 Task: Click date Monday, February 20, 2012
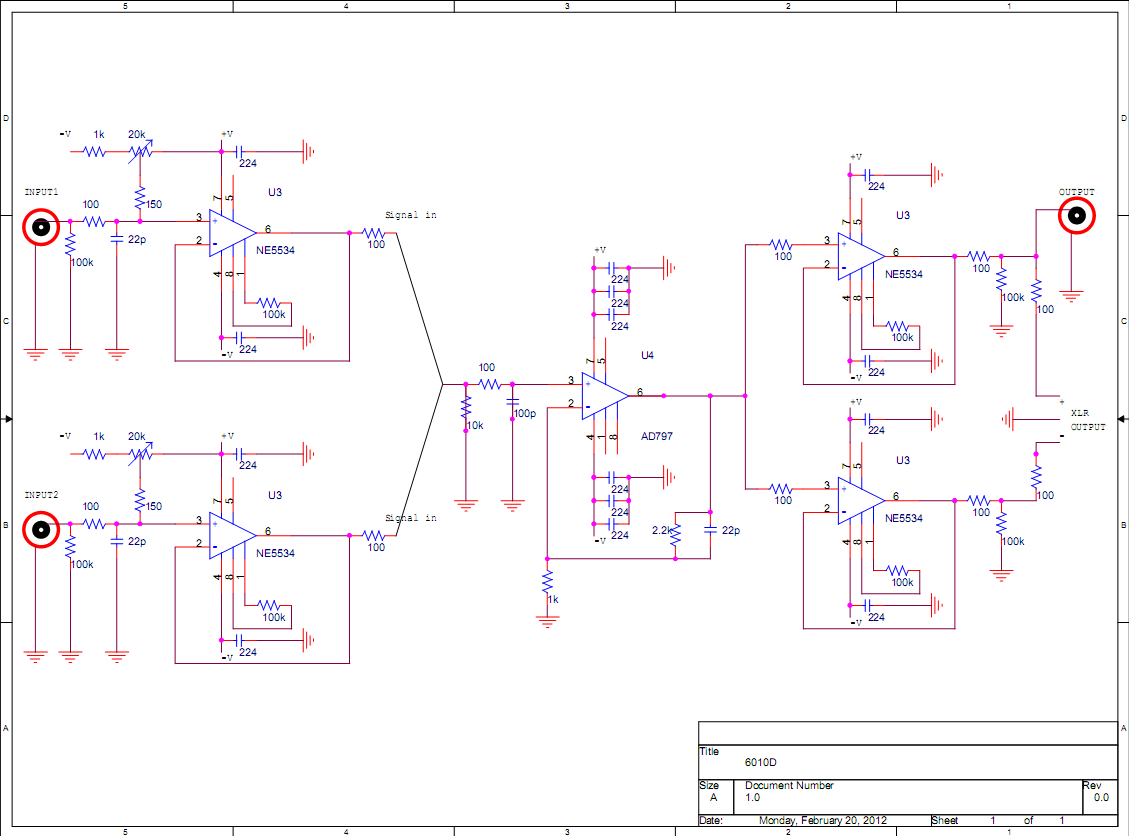pos(823,820)
